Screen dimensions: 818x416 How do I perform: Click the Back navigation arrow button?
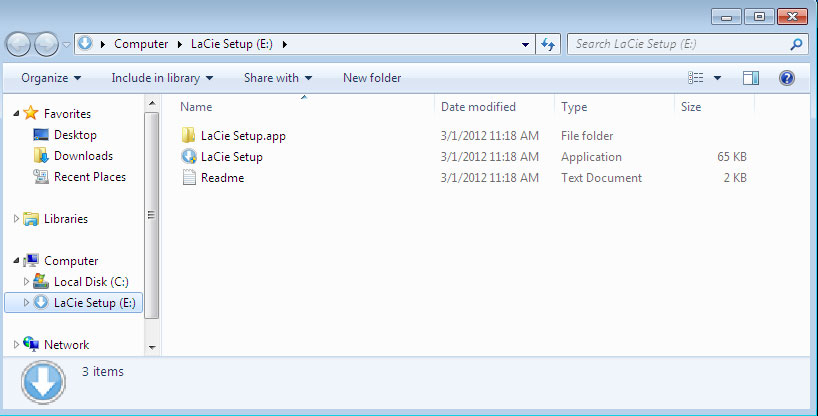pyautogui.click(x=19, y=44)
